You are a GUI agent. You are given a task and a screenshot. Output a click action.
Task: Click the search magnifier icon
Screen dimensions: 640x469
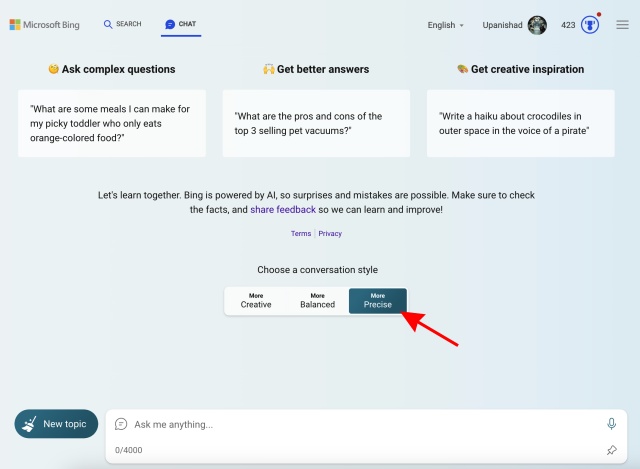pos(108,24)
